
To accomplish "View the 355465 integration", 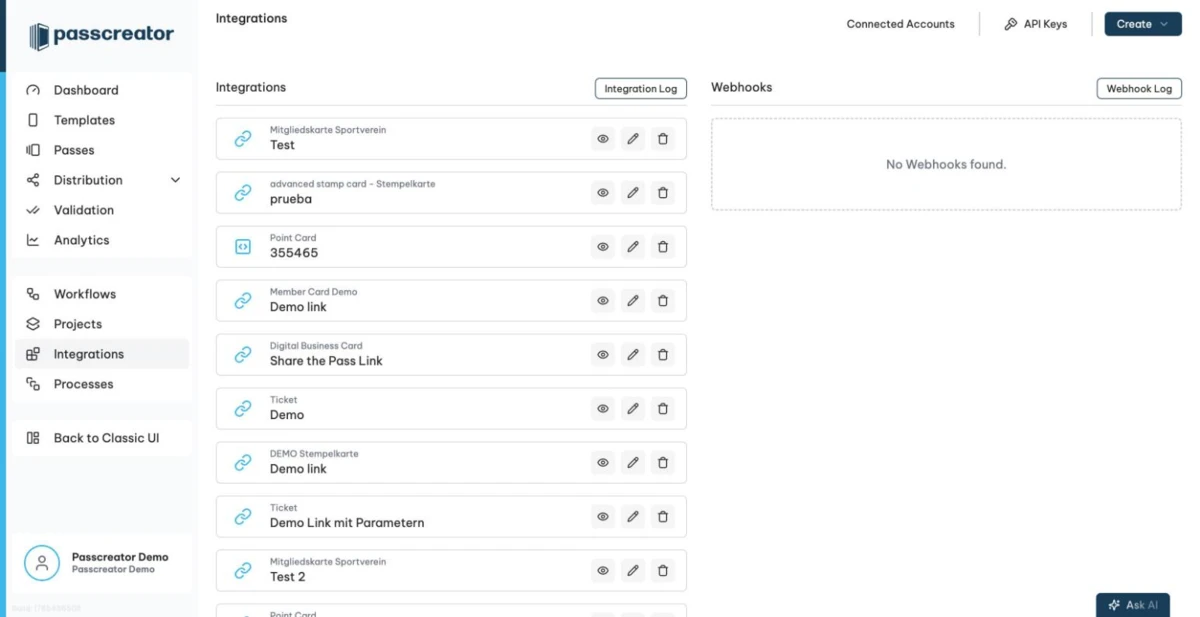I will tap(603, 247).
